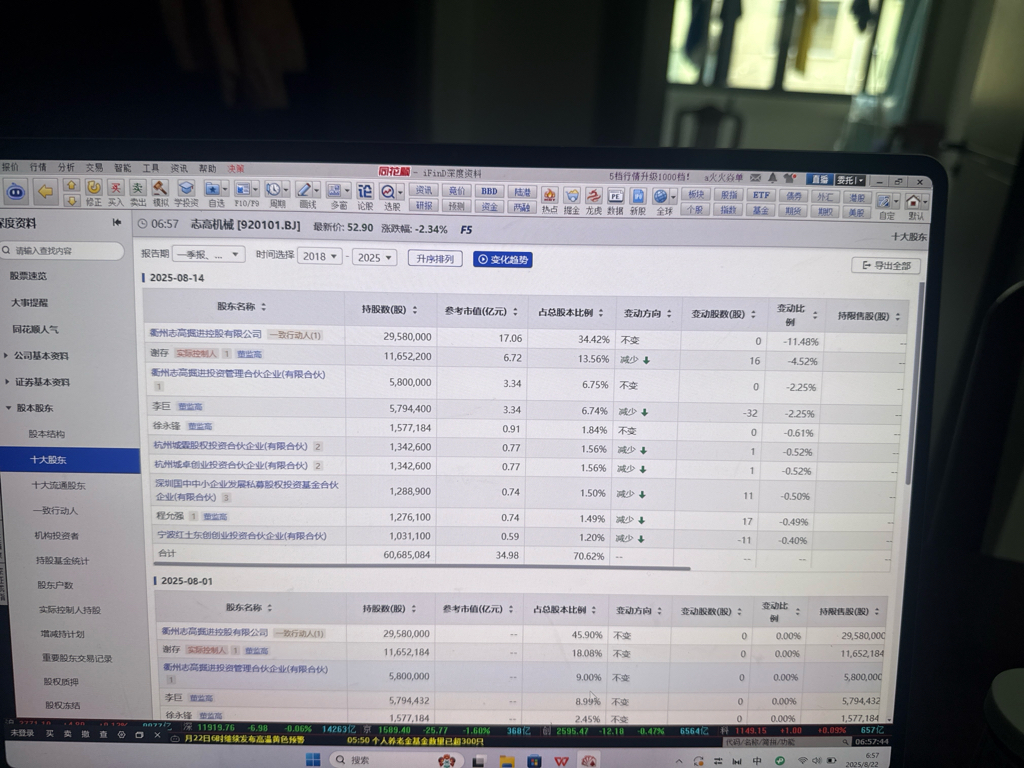Open the 报告期 dropdown
Viewport: 1024px width, 768px height.
point(208,255)
